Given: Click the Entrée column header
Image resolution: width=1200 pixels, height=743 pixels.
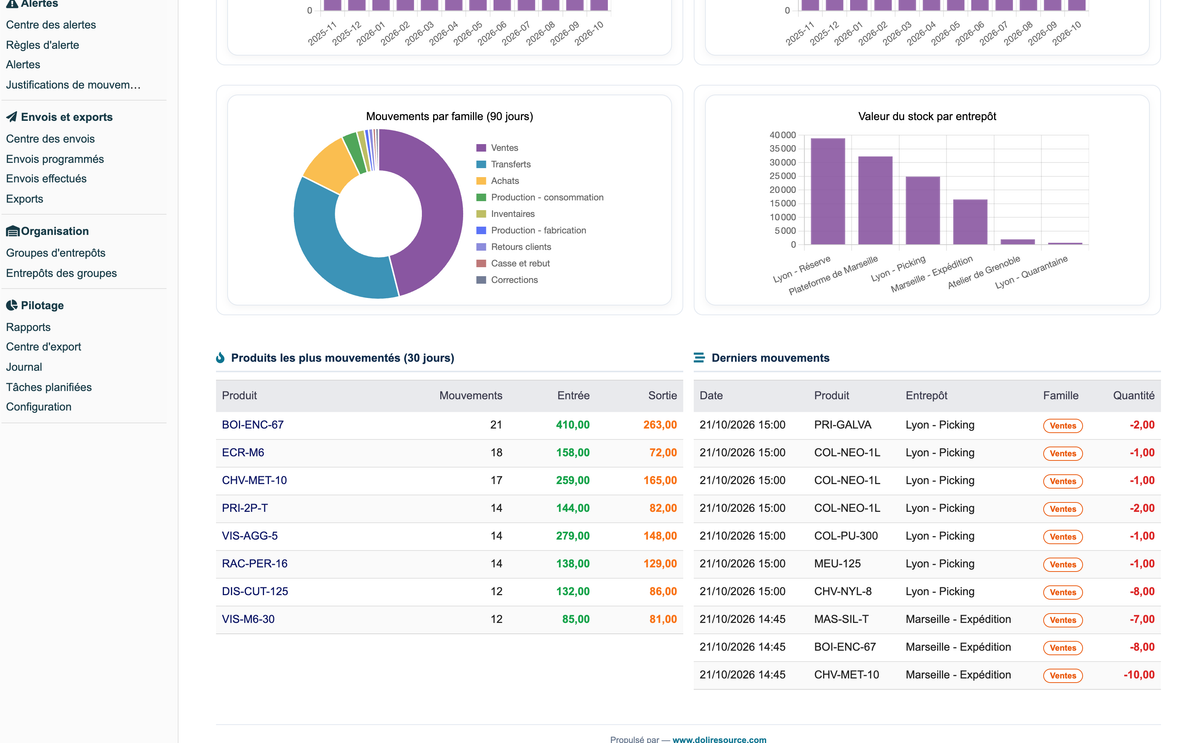Looking at the screenshot, I should pyautogui.click(x=573, y=396).
